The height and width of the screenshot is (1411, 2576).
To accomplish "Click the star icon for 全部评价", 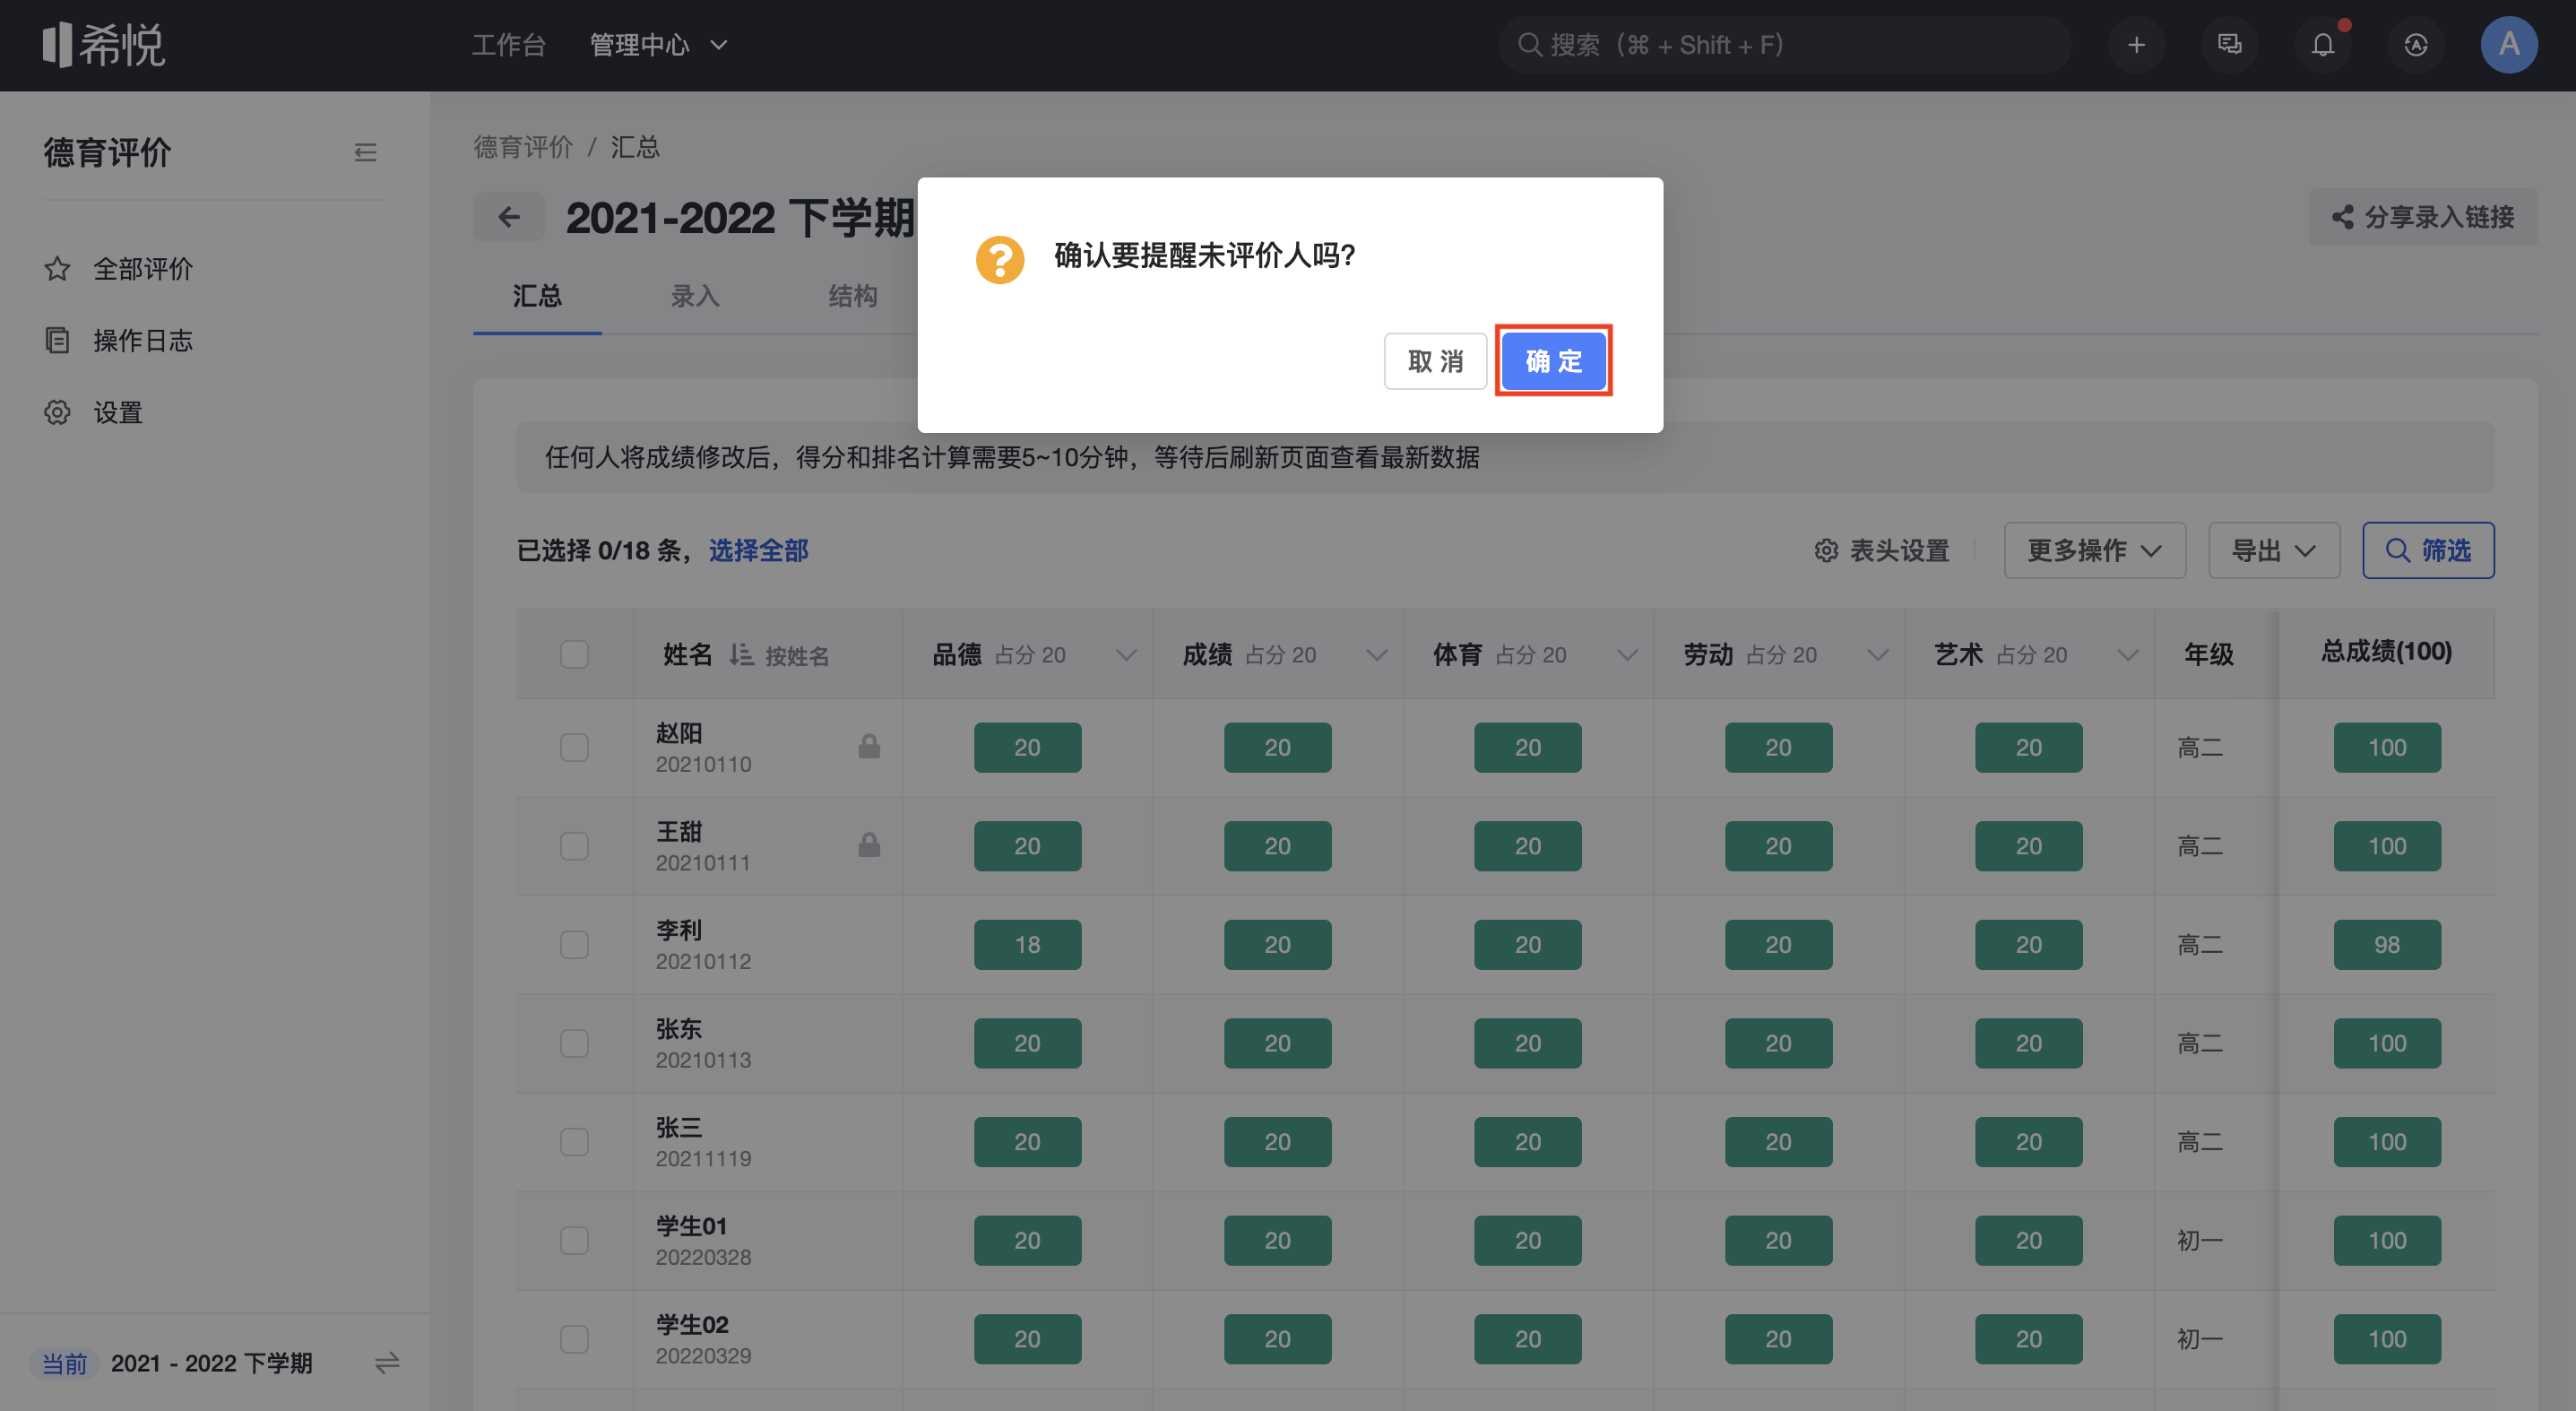I will click(57, 269).
